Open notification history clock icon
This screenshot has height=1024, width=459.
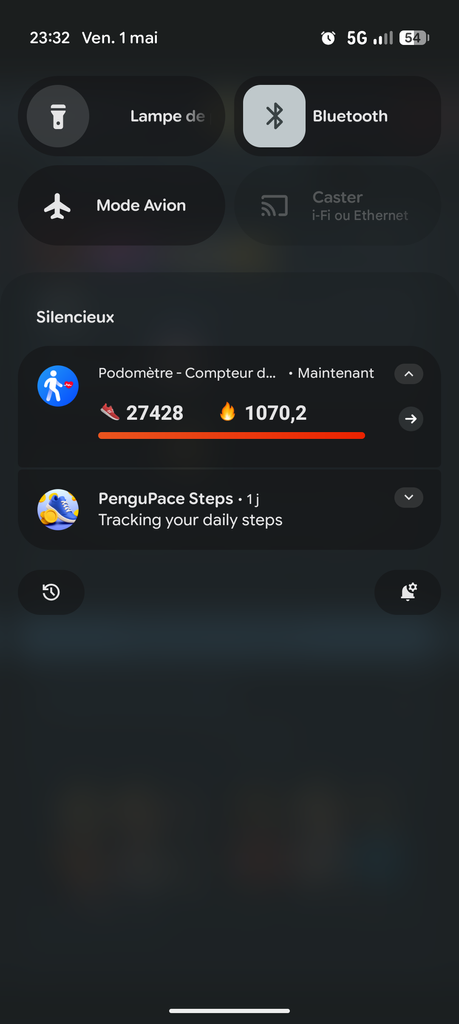(51, 592)
